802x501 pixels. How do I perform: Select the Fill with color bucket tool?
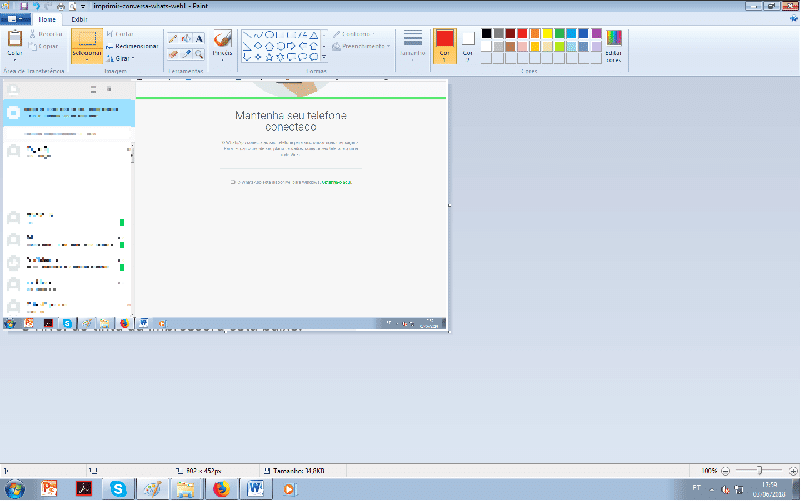[x=186, y=38]
